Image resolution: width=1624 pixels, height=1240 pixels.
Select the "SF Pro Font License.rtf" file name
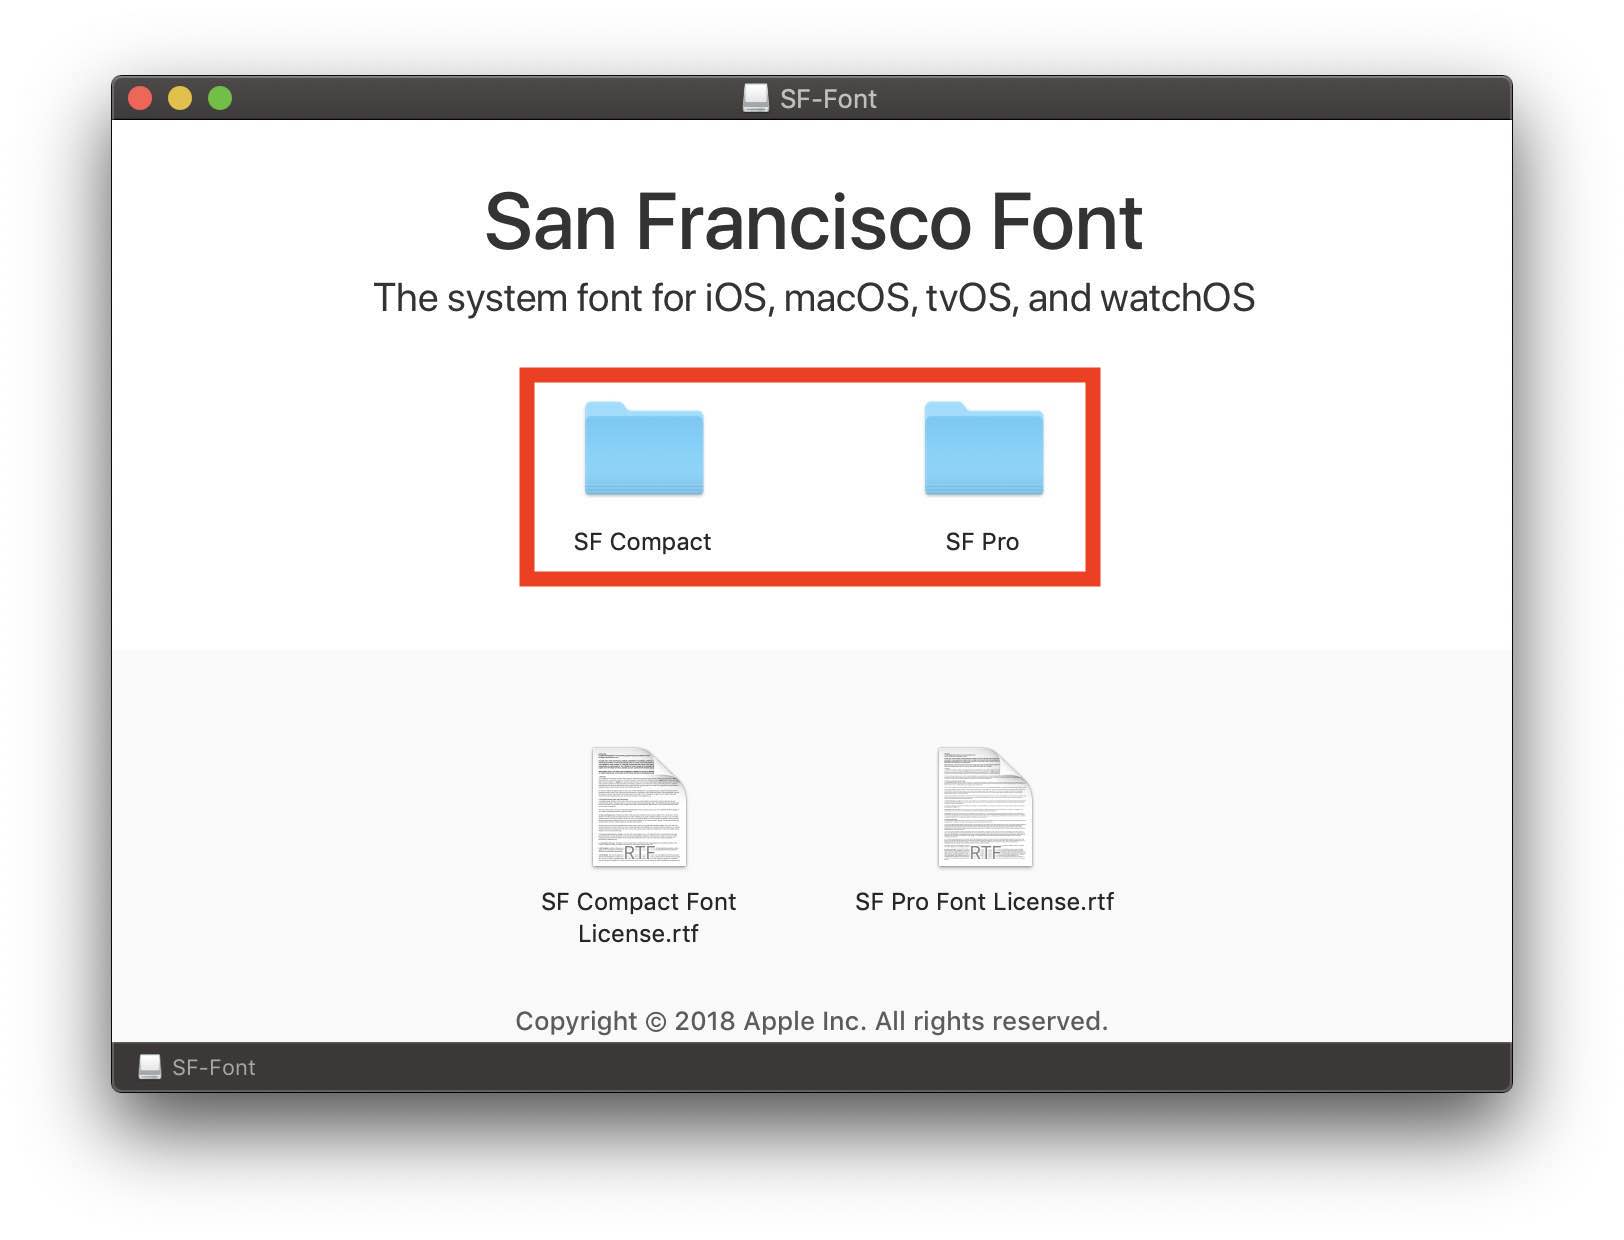coord(985,902)
